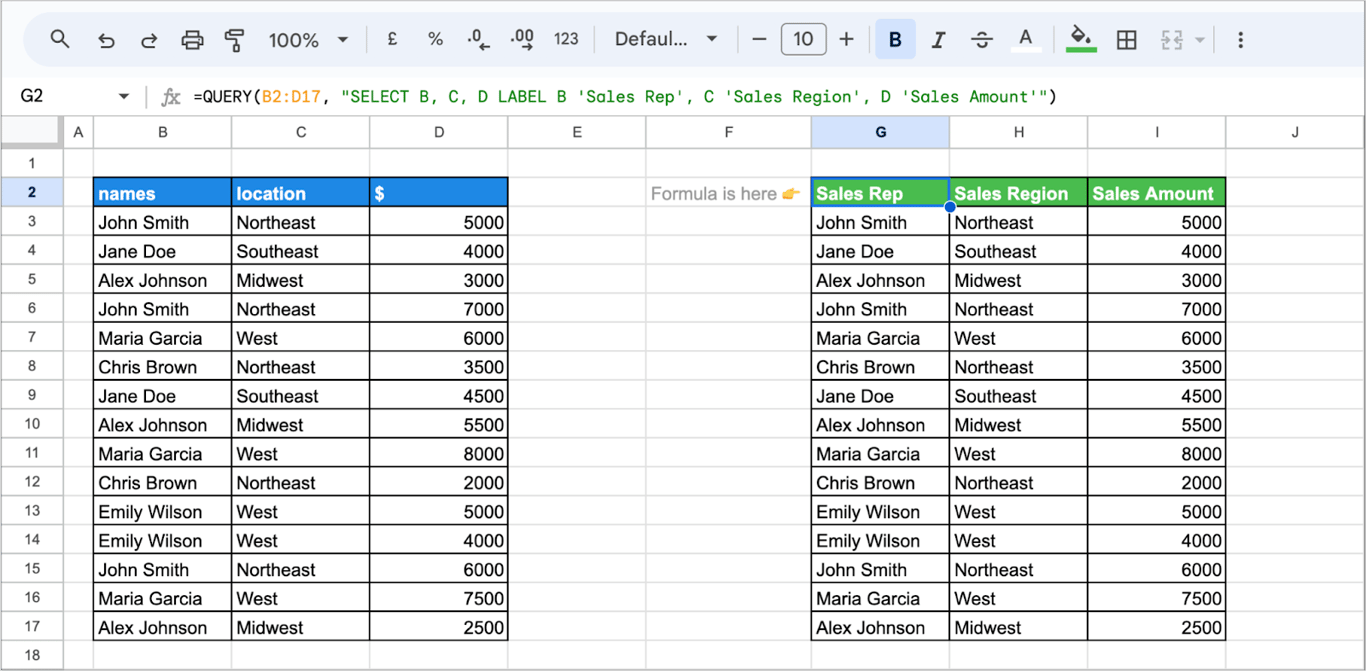Toggle bold formatting
Screen dimensions: 1366x671
tap(895, 39)
